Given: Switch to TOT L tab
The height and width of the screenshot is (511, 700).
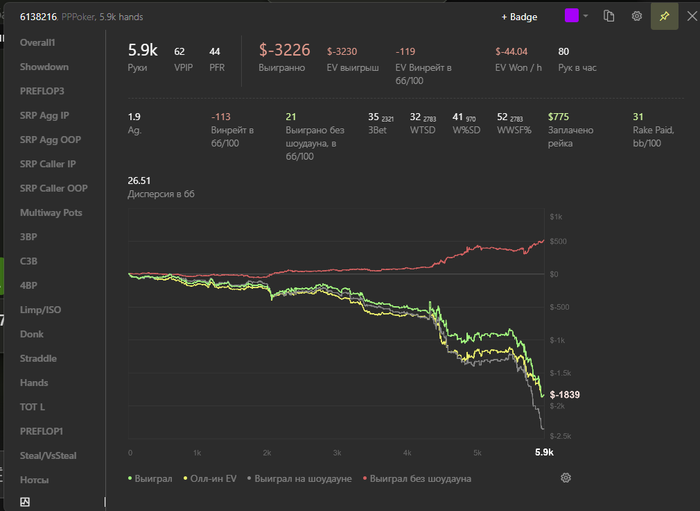Looking at the screenshot, I should click(32, 407).
